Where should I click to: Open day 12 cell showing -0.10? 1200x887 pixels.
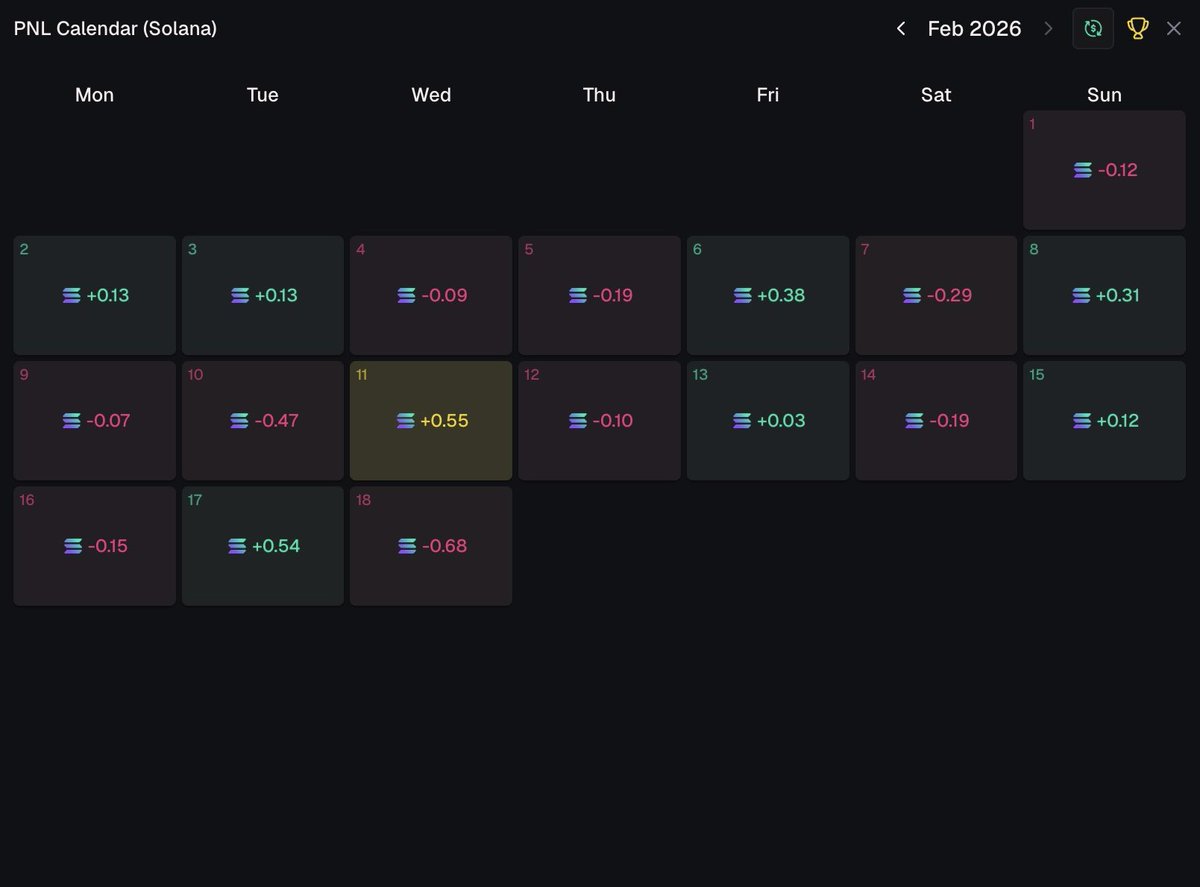pos(599,421)
